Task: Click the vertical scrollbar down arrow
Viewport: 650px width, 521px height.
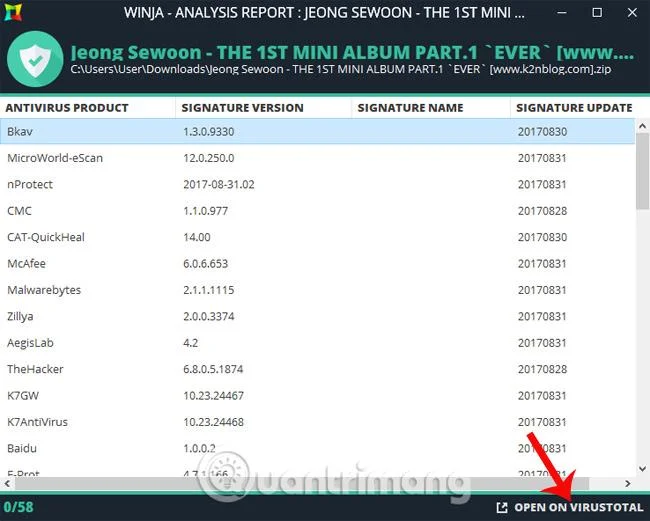Action: point(643,469)
